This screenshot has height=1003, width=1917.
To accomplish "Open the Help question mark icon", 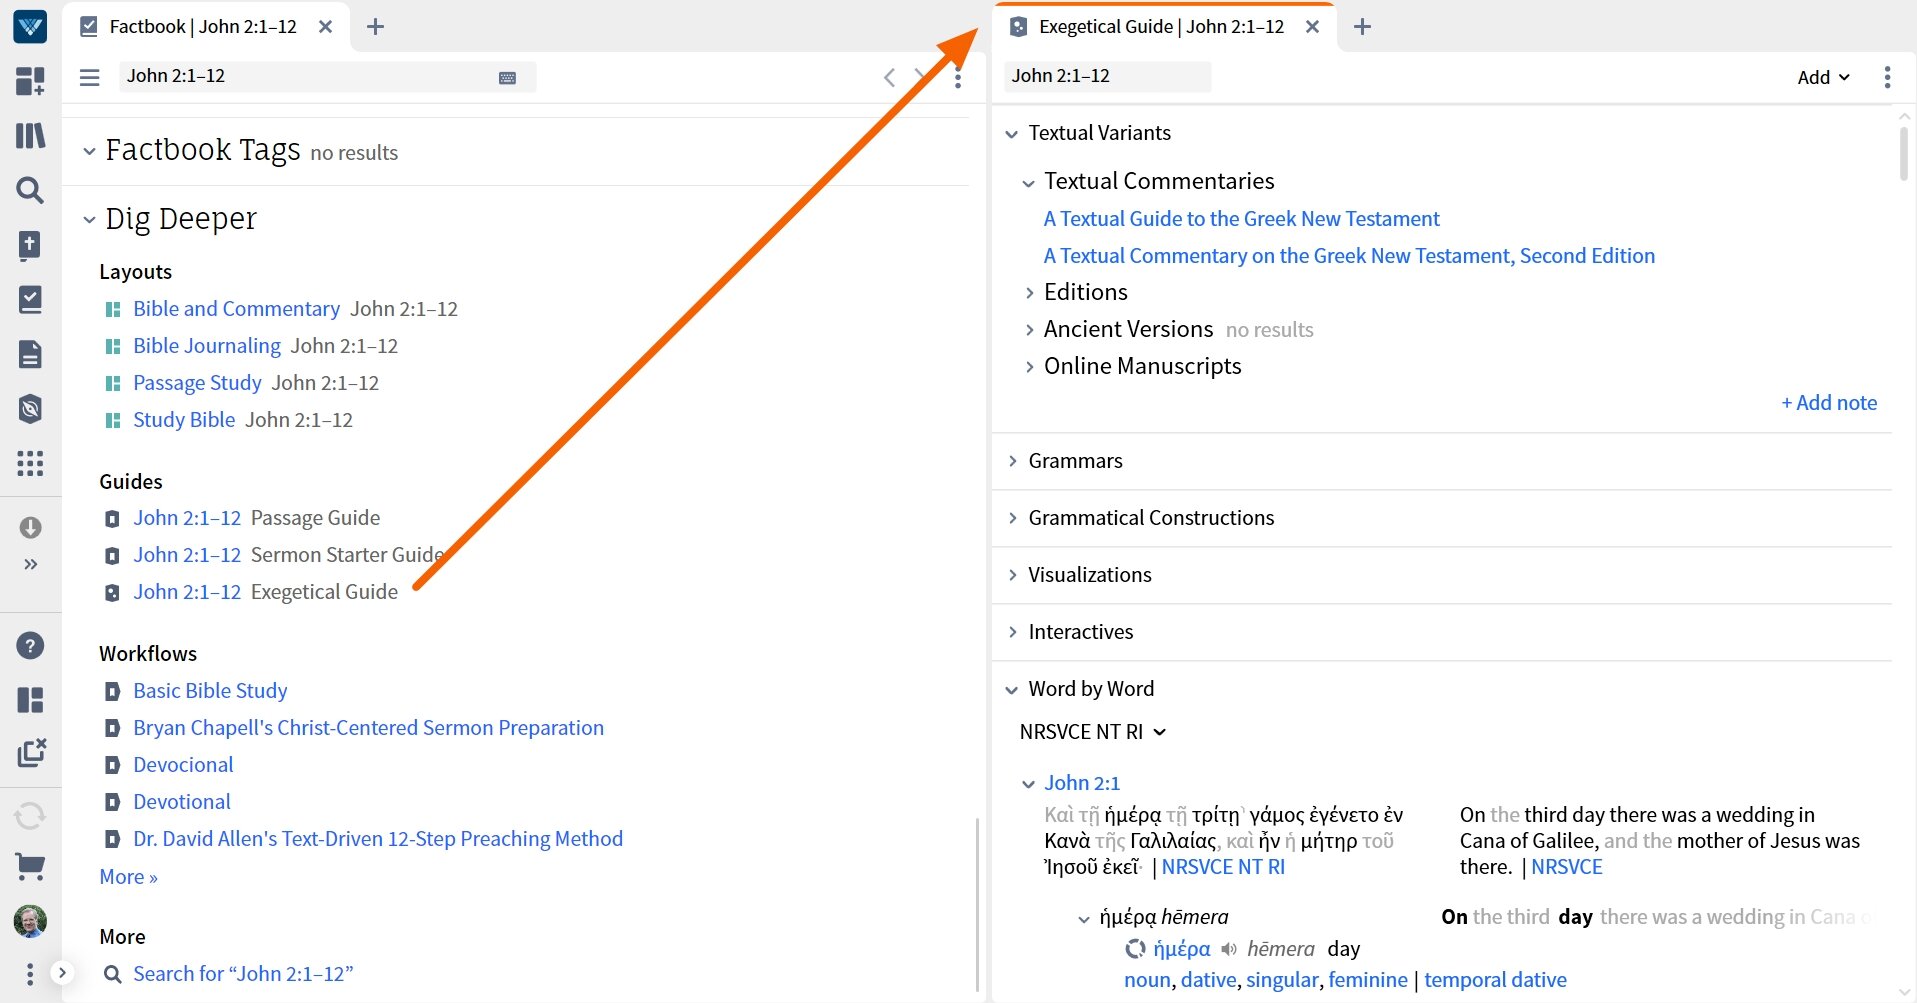I will pyautogui.click(x=30, y=646).
